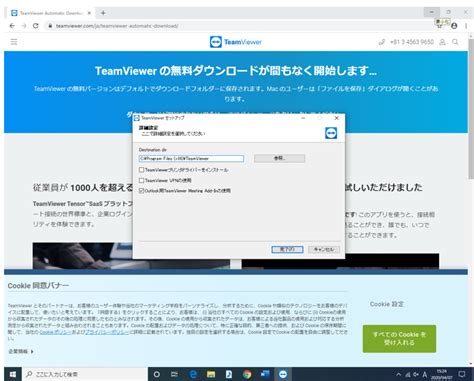Click the browser forward arrow
The width and height of the screenshot is (474, 381).
(x=24, y=26)
